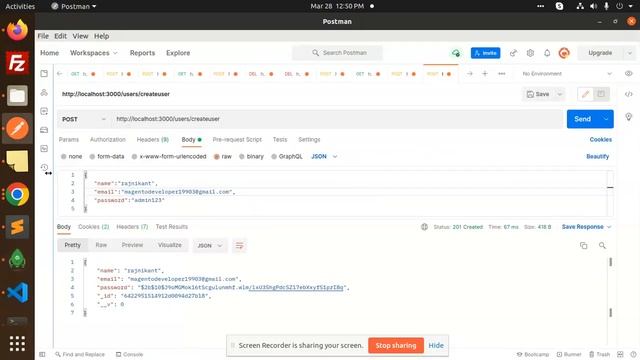The height and width of the screenshot is (360, 640).
Task: Expand the Save button arrow
Action: [560, 94]
